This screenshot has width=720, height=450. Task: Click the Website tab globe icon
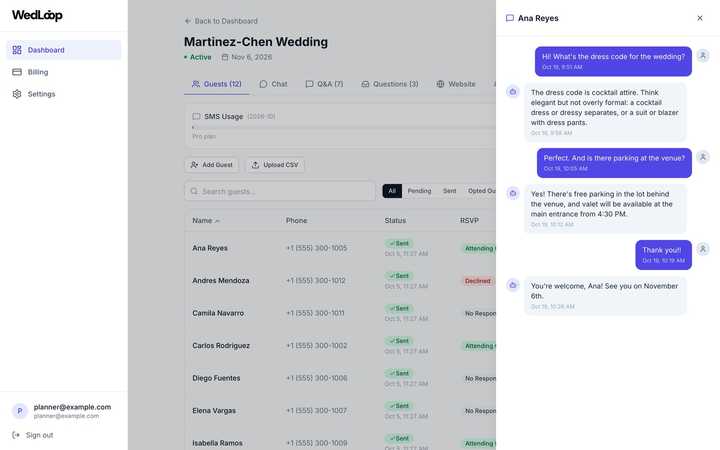[440, 84]
